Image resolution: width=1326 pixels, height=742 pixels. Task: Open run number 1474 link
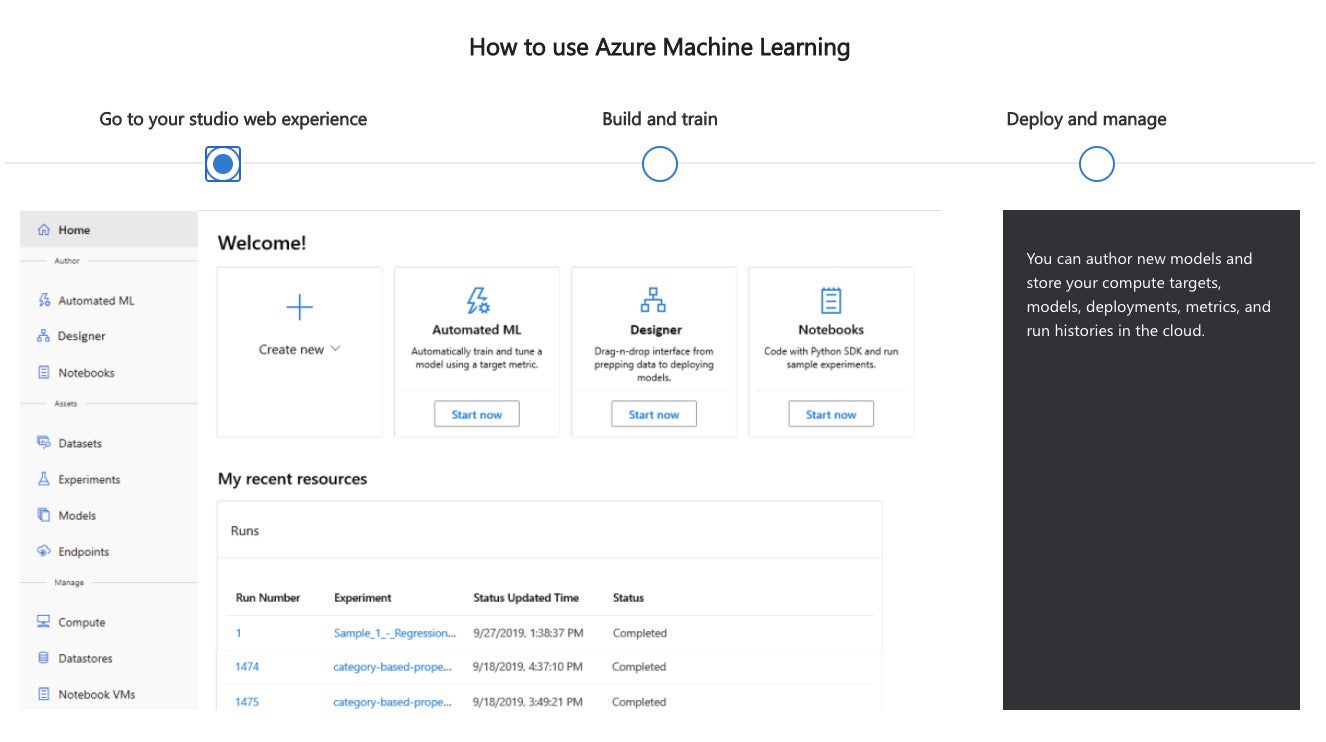pyautogui.click(x=247, y=667)
